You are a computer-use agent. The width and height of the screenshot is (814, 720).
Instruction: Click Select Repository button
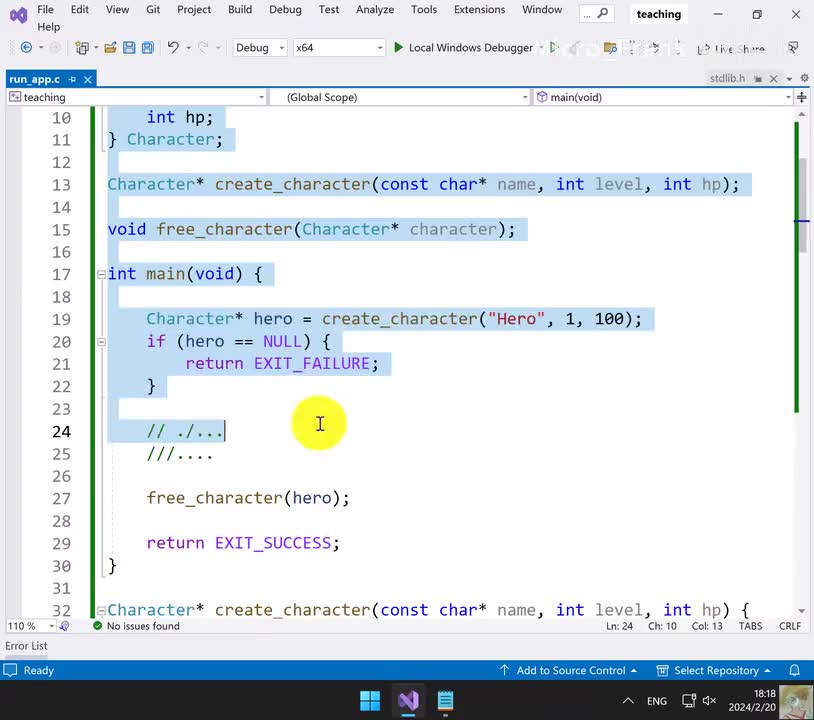714,670
